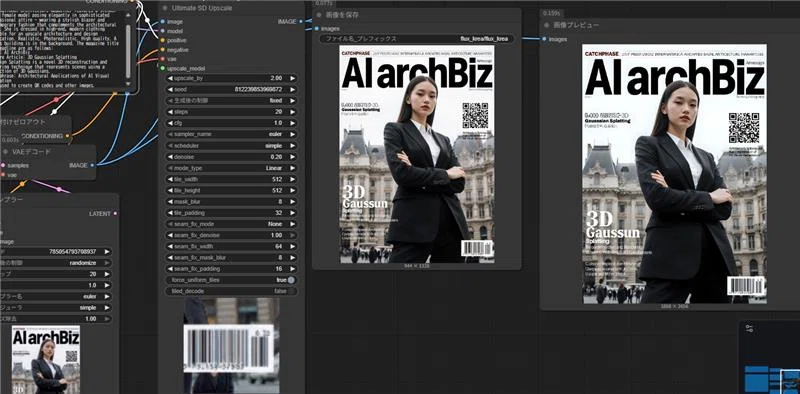Increase tile_padding with right arrow

[292, 213]
